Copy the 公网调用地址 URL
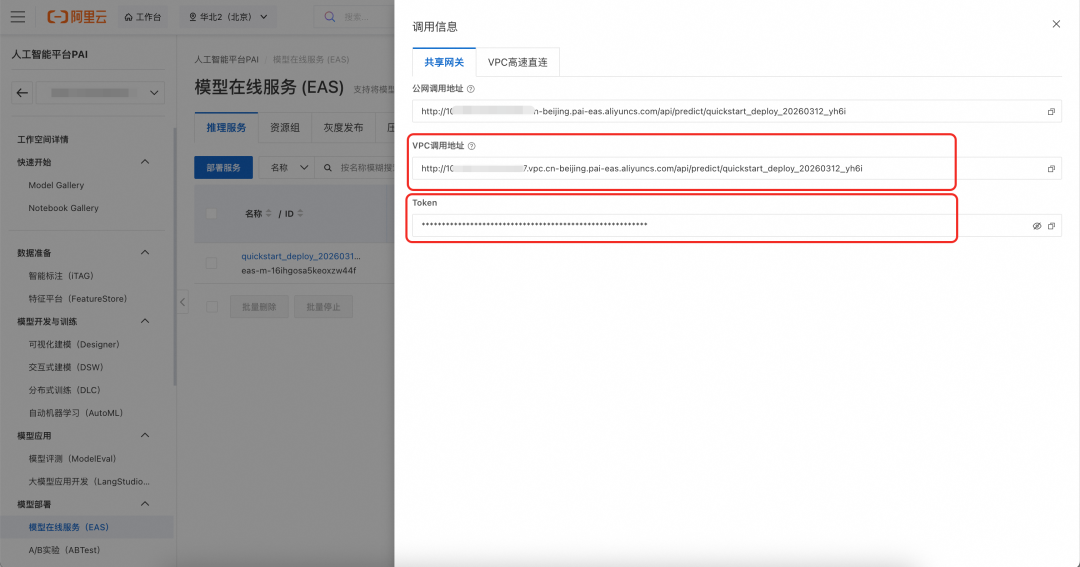 [1051, 112]
